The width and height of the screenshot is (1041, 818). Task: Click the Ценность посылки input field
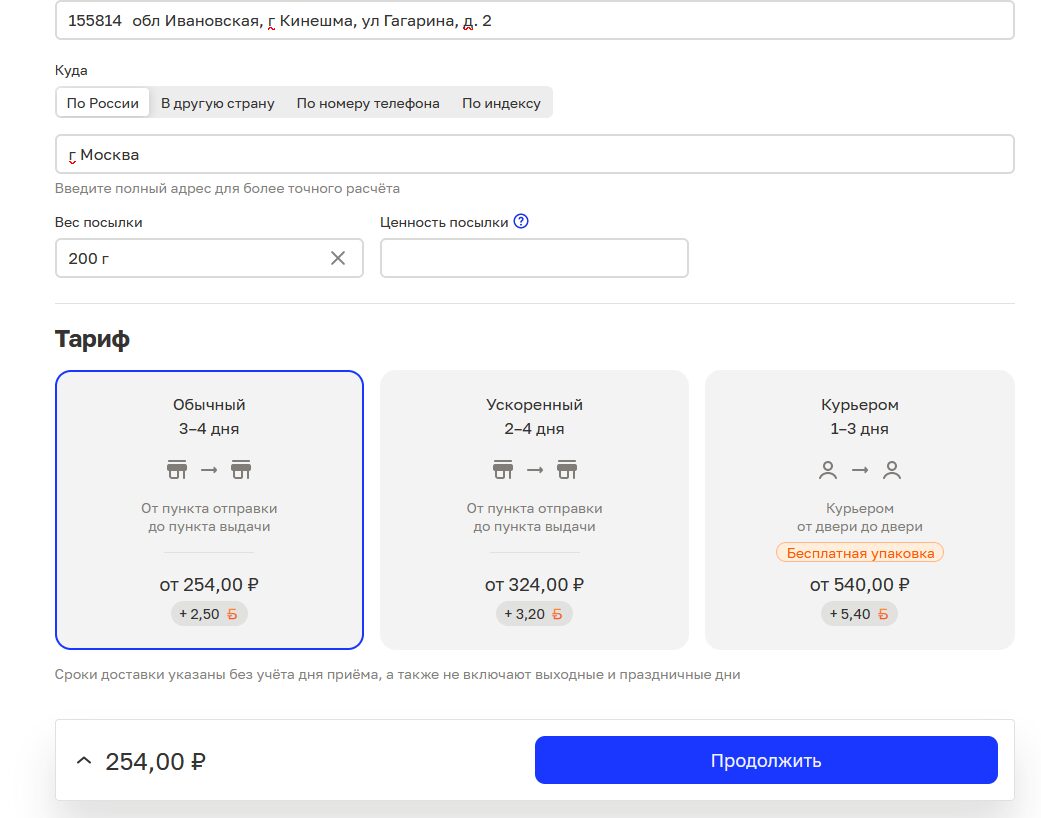534,258
